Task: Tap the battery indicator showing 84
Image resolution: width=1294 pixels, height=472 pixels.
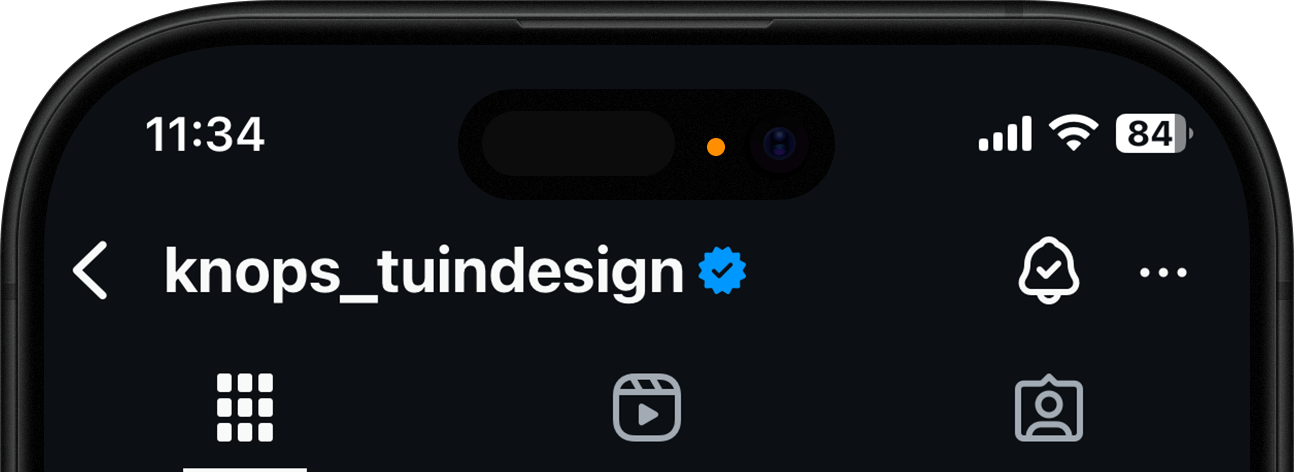Action: (x=1153, y=133)
